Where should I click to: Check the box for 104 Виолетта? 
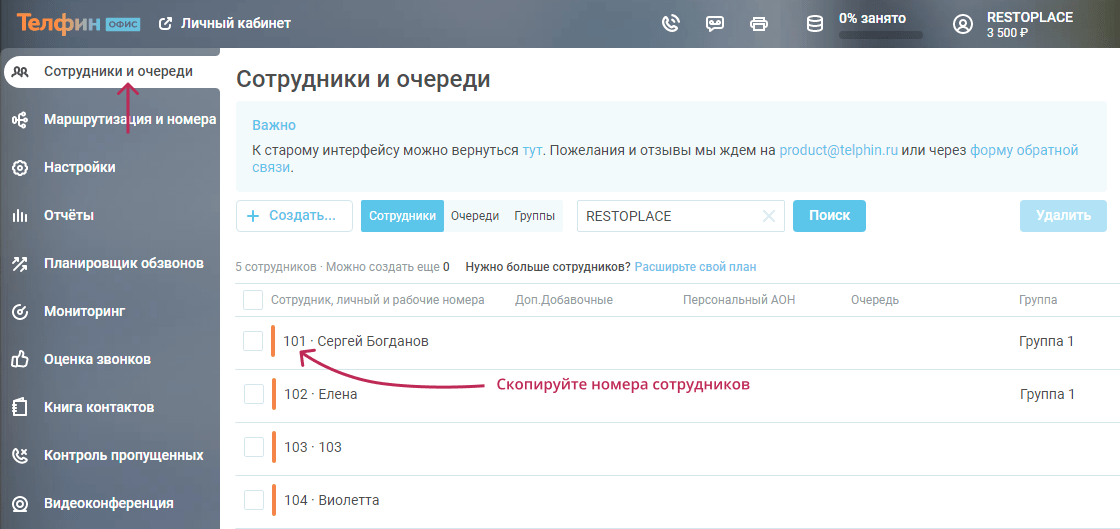254,500
